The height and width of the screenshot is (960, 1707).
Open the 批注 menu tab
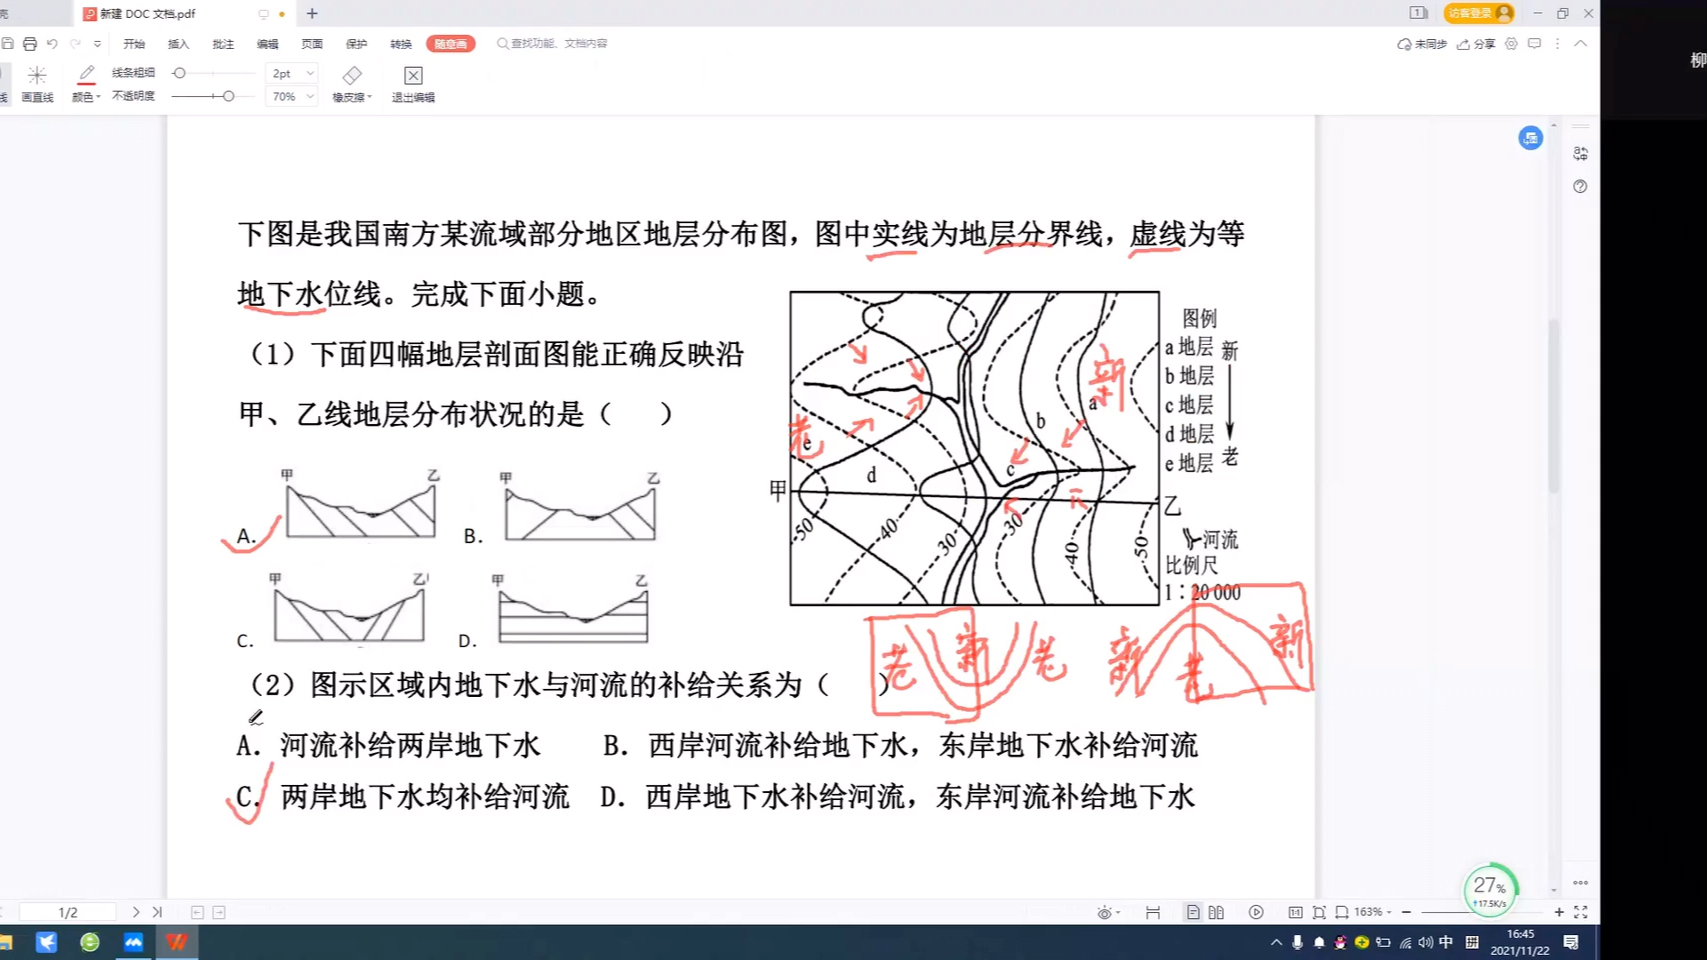pyautogui.click(x=223, y=44)
